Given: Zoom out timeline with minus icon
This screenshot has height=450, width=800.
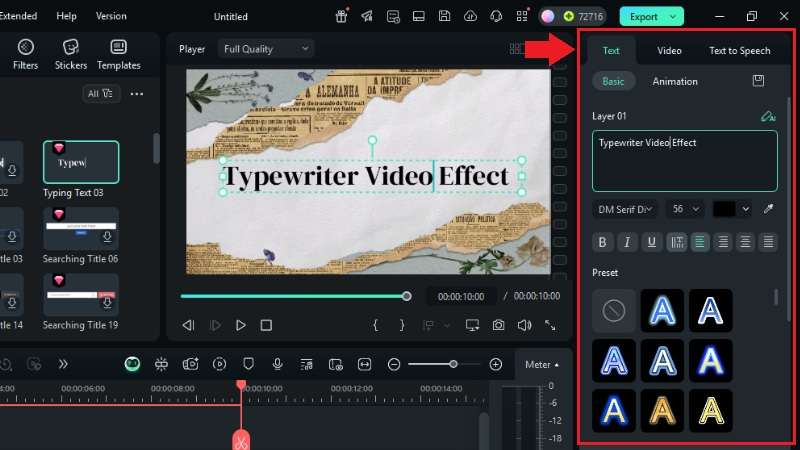Looking at the screenshot, I should pos(393,364).
